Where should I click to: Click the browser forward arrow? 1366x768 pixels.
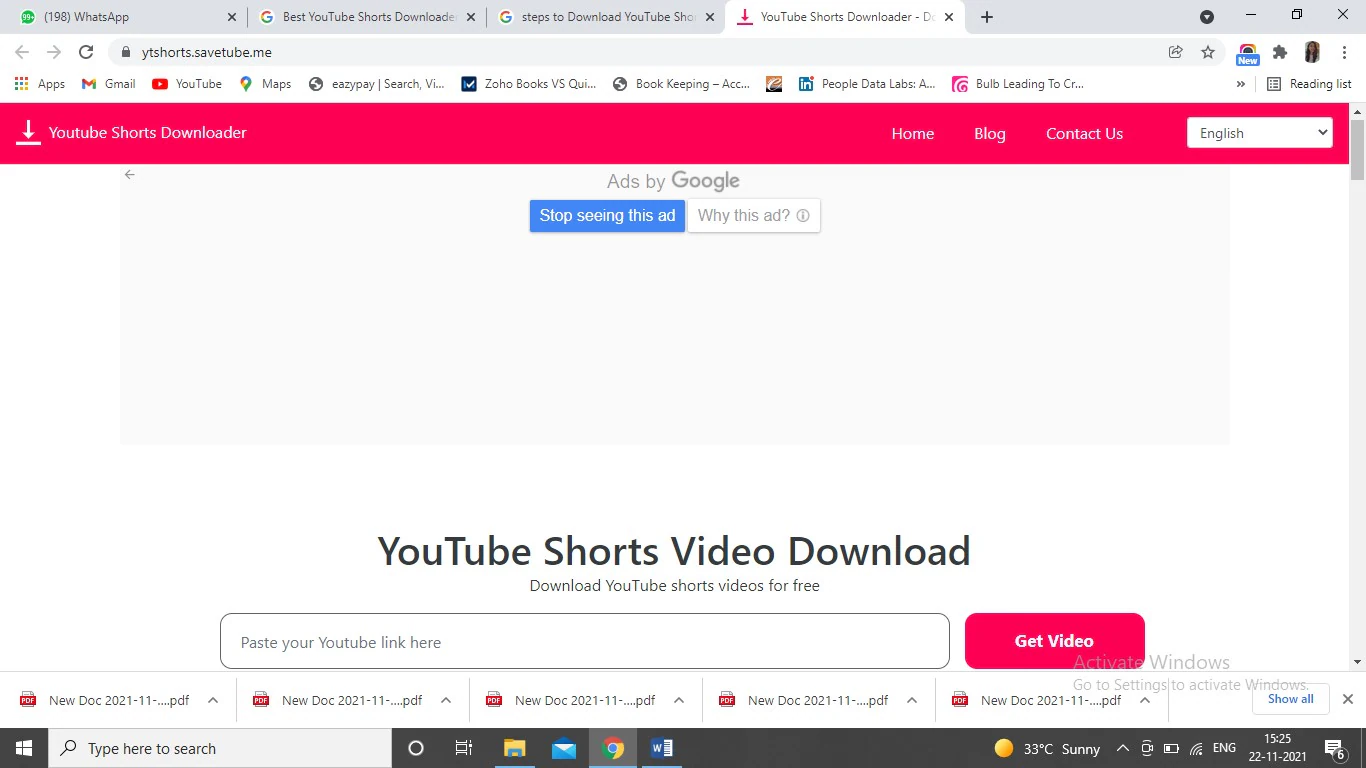point(54,52)
